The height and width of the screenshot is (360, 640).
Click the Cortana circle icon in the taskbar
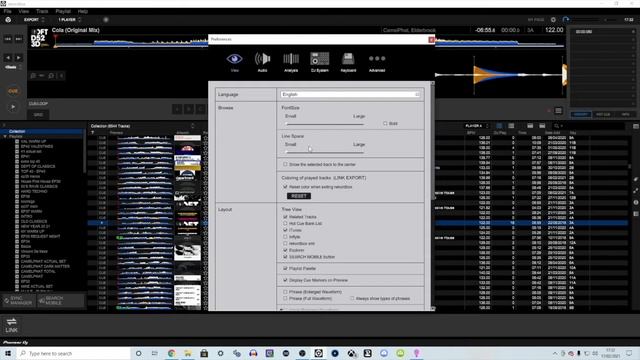pyautogui.click(x=139, y=353)
